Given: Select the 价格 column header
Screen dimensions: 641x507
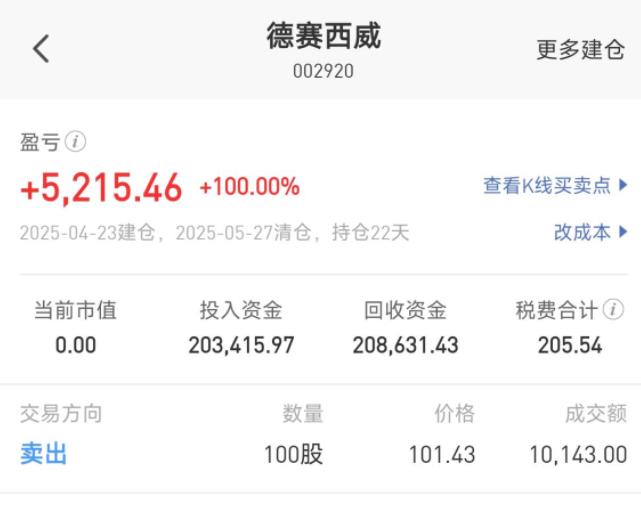Looking at the screenshot, I should [x=455, y=413].
